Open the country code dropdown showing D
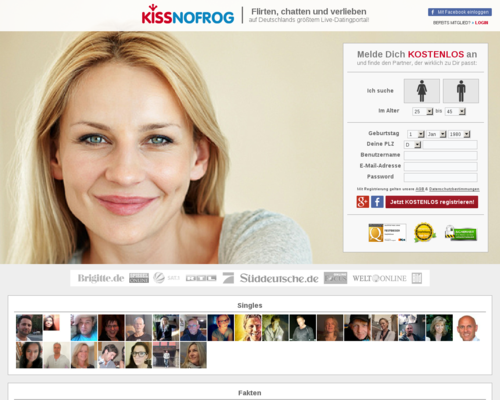 pyautogui.click(x=413, y=145)
